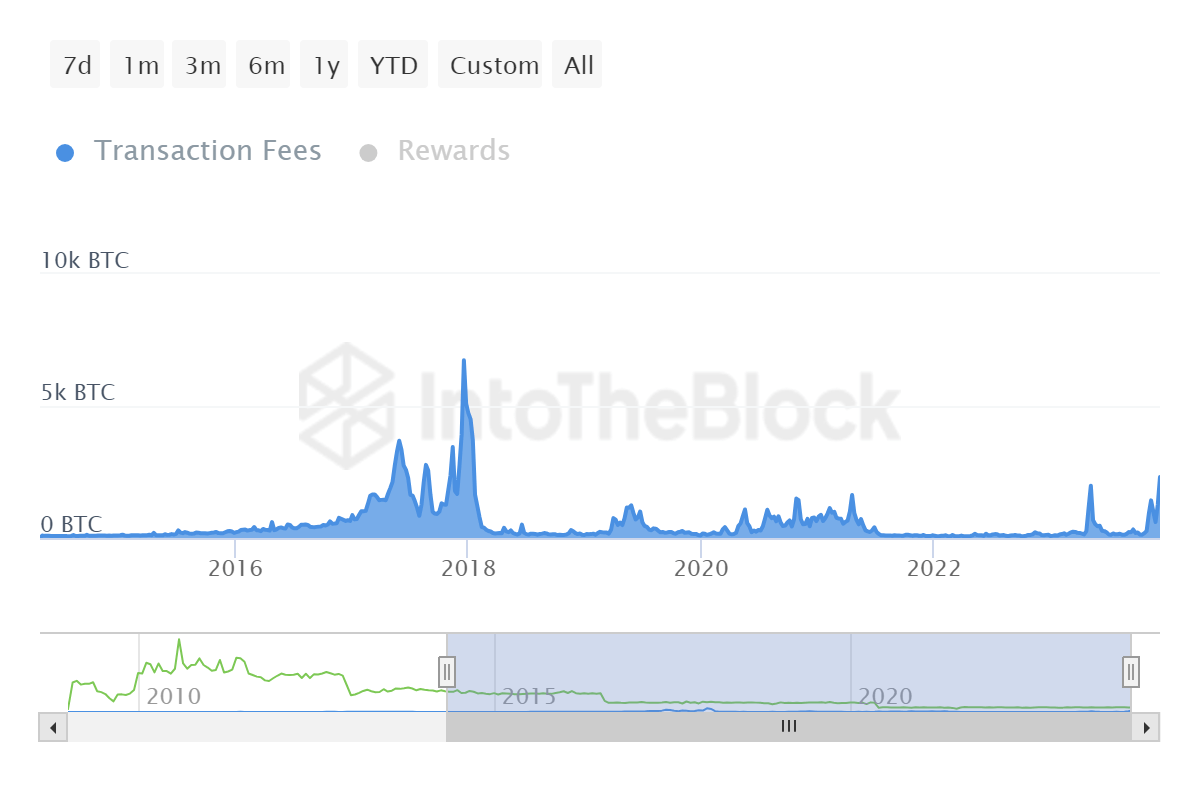Select the 1m time range
The image size is (1200, 800).
[x=137, y=64]
